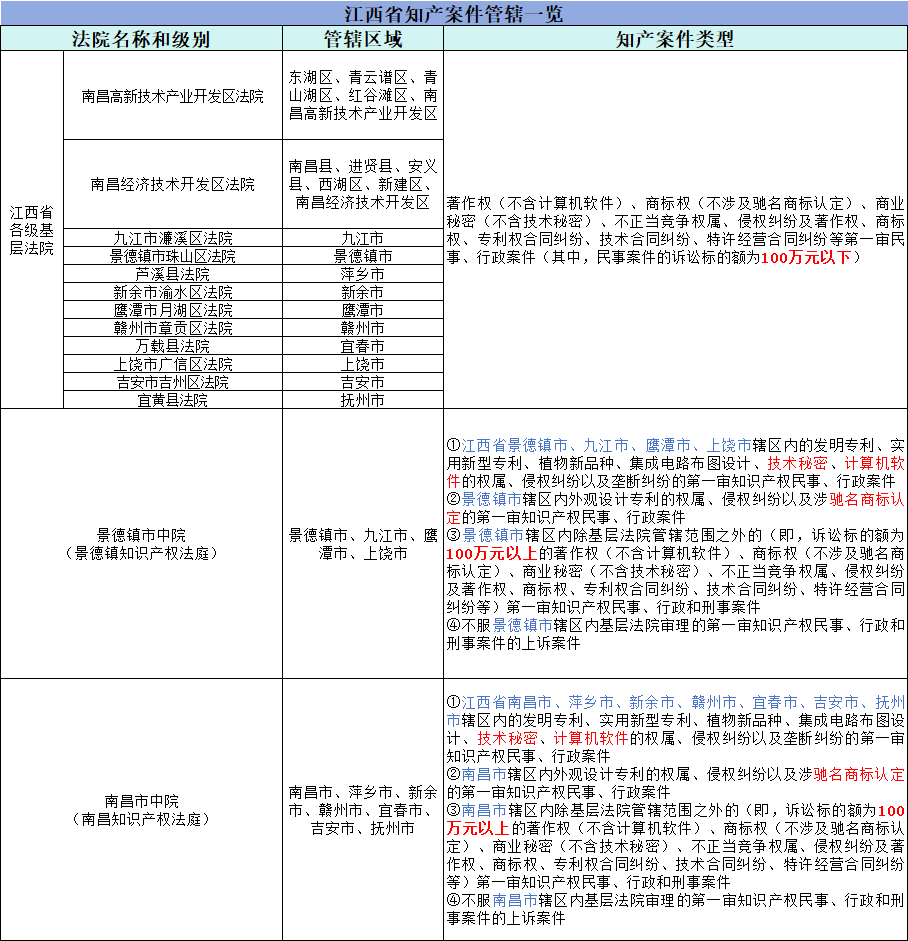Click the 抚州市 jurisdiction cell beside 宜黄县法院
Screen dimensions: 908x941
(363, 400)
